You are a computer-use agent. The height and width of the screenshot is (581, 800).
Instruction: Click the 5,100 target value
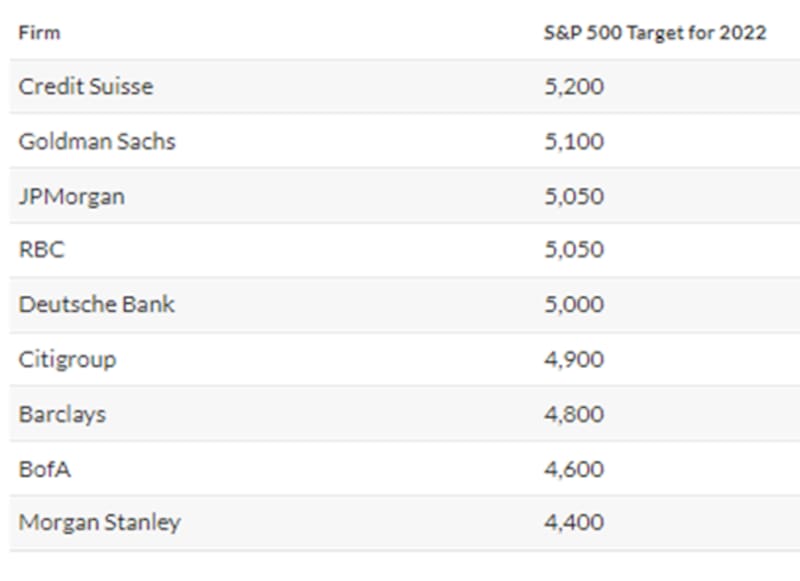click(x=574, y=141)
